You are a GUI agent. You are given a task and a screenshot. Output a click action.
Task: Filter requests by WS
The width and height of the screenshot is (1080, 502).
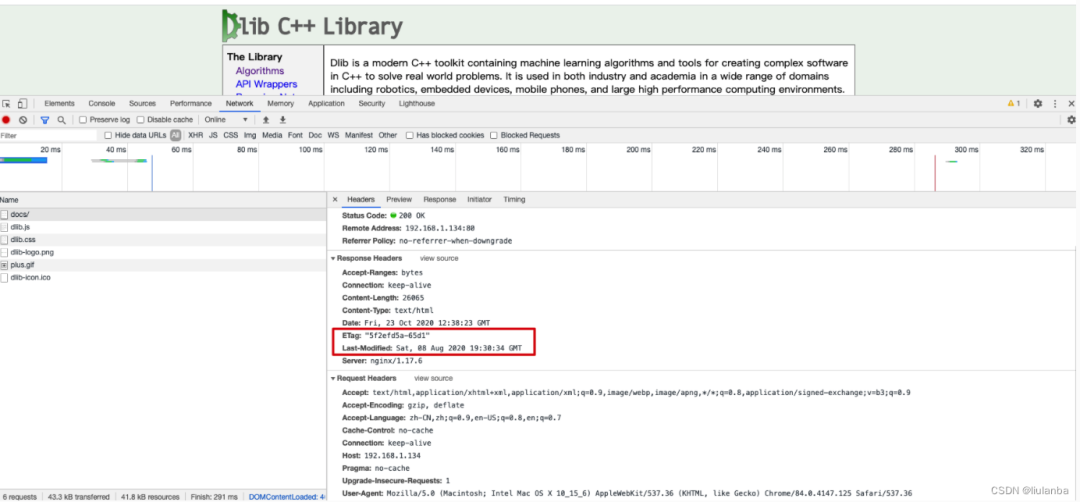point(333,136)
